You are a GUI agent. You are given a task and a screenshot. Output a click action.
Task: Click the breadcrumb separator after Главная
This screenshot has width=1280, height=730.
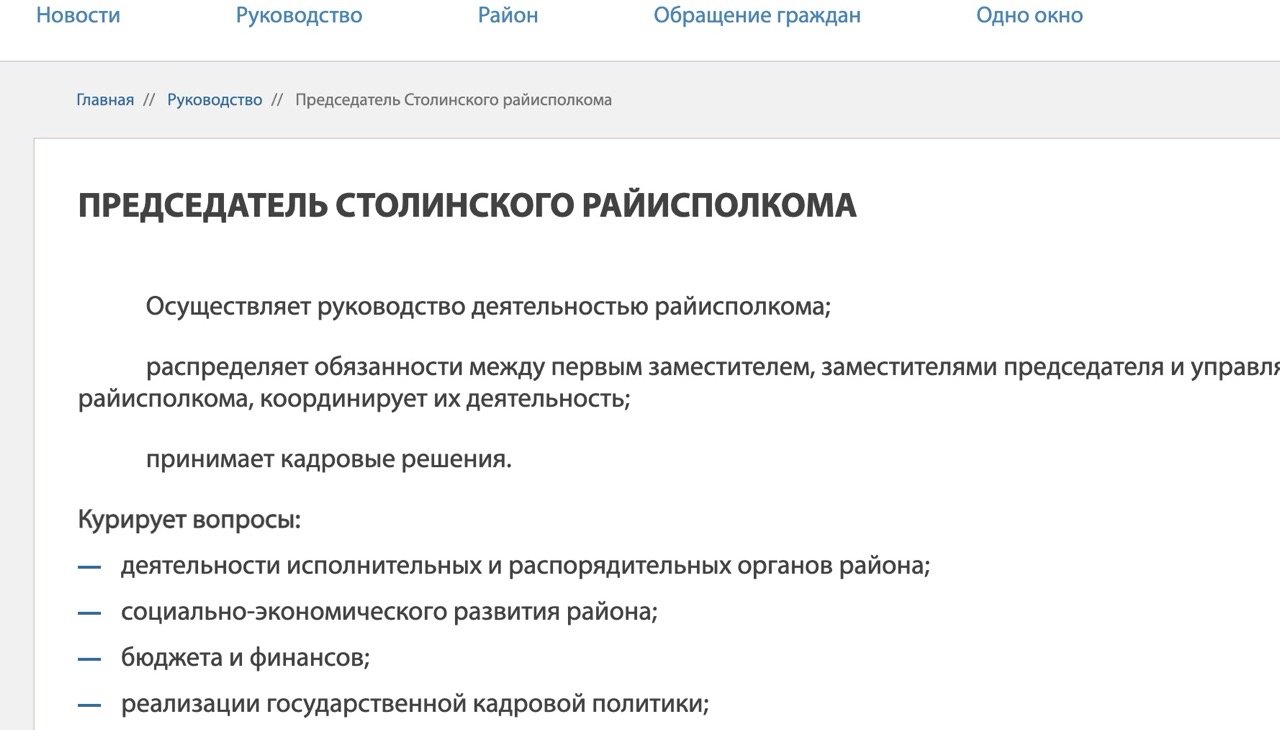[x=148, y=99]
